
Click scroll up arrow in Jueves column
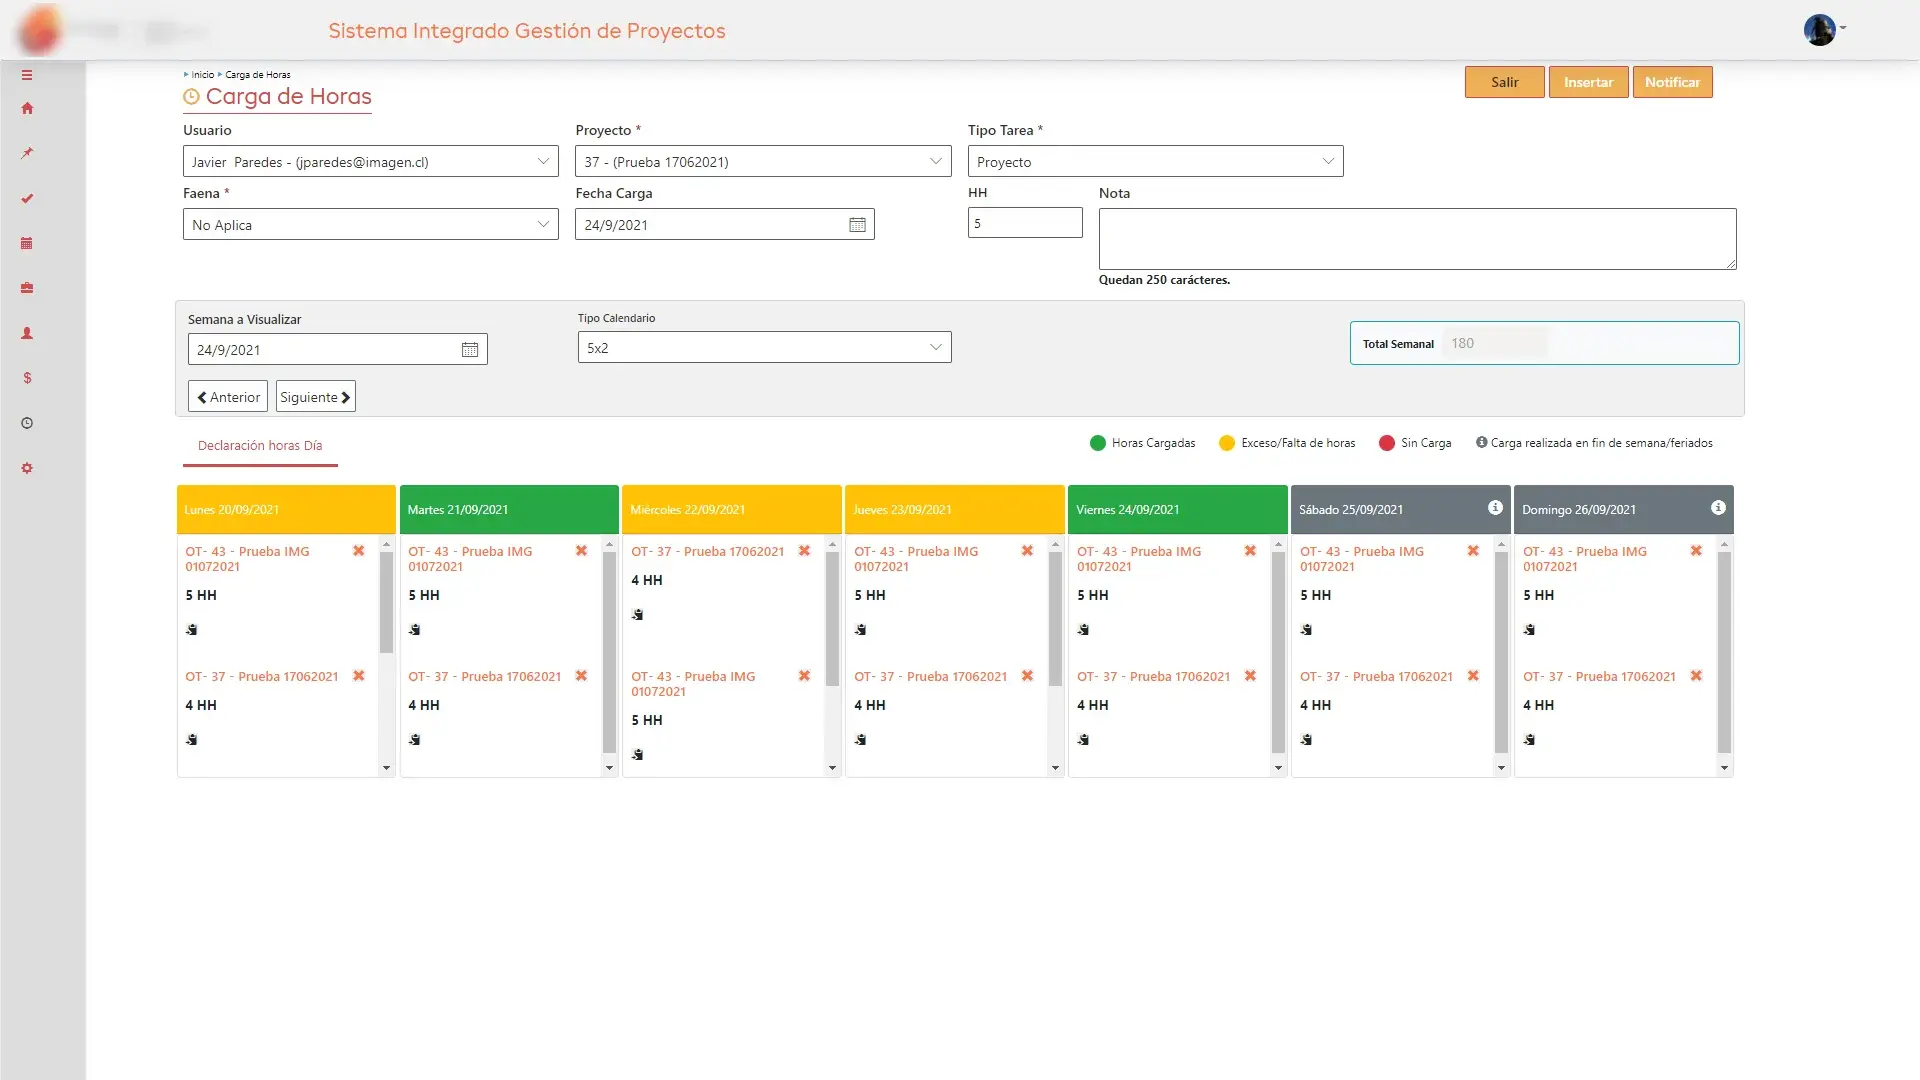pos(1055,545)
